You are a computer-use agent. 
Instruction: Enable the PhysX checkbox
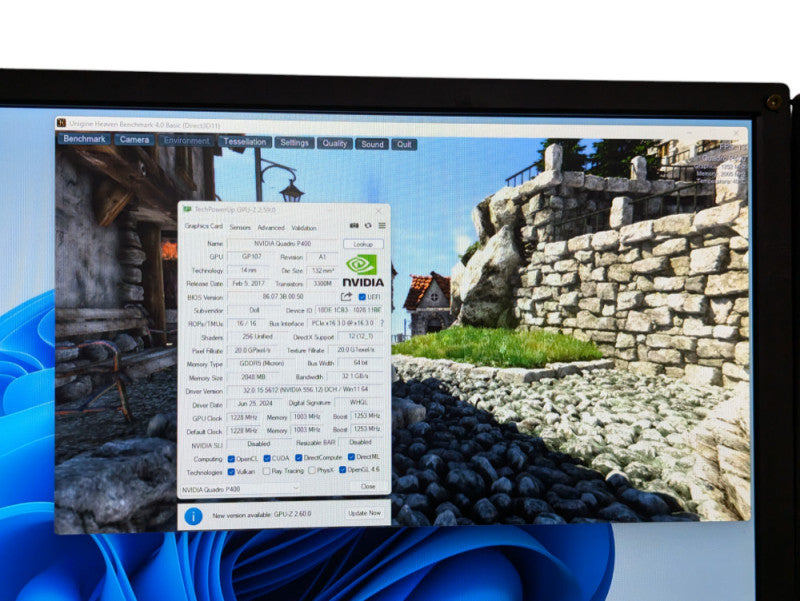pyautogui.click(x=312, y=470)
